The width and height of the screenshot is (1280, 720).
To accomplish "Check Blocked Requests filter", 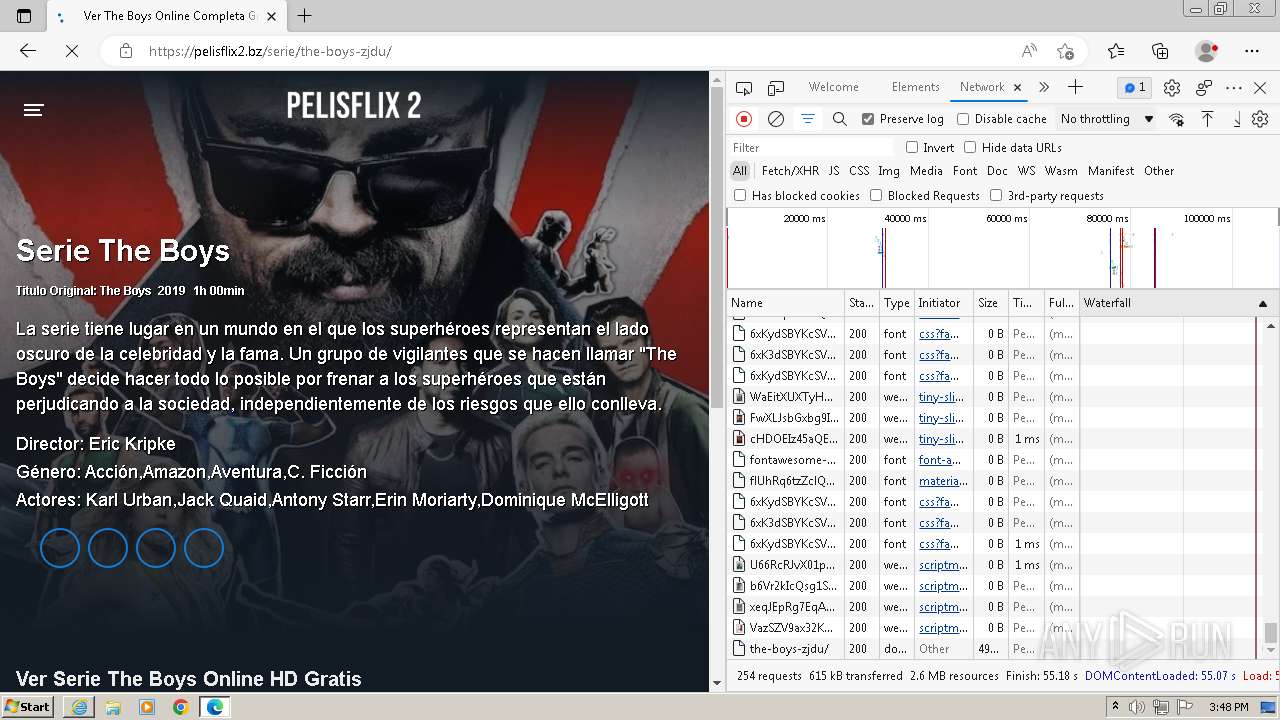I will click(x=876, y=196).
